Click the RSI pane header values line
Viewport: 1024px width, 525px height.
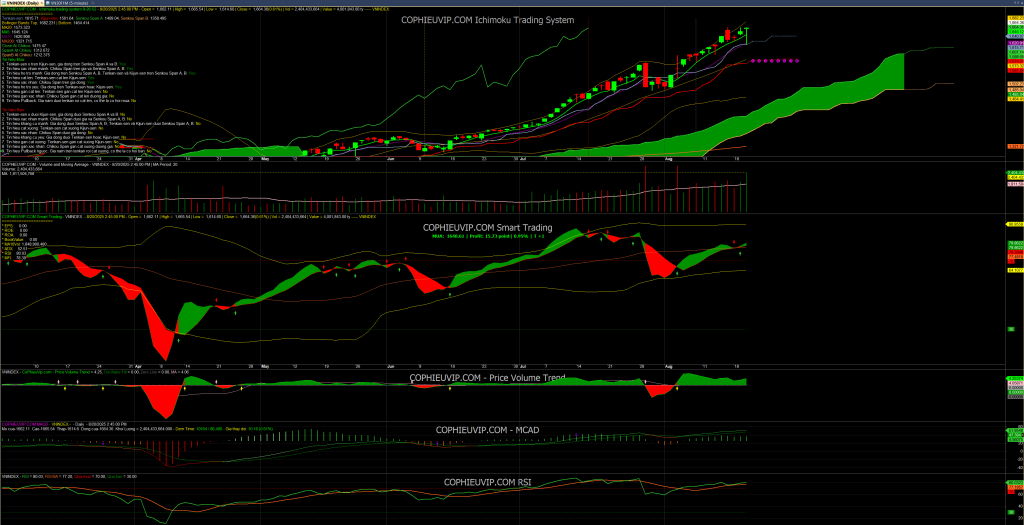(69, 477)
